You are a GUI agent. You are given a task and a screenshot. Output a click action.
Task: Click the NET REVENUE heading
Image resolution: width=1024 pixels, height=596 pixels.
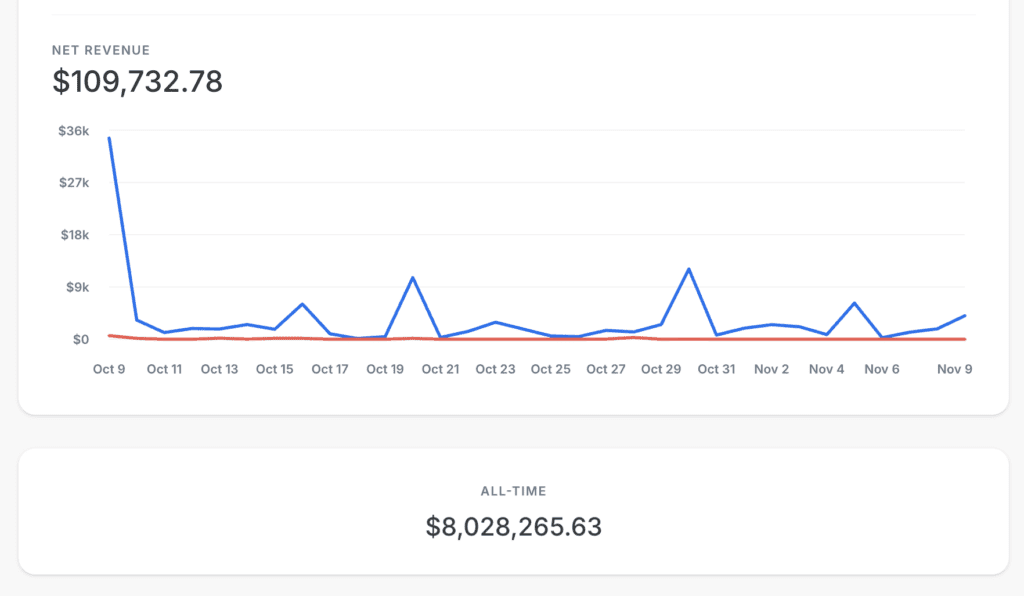click(100, 49)
